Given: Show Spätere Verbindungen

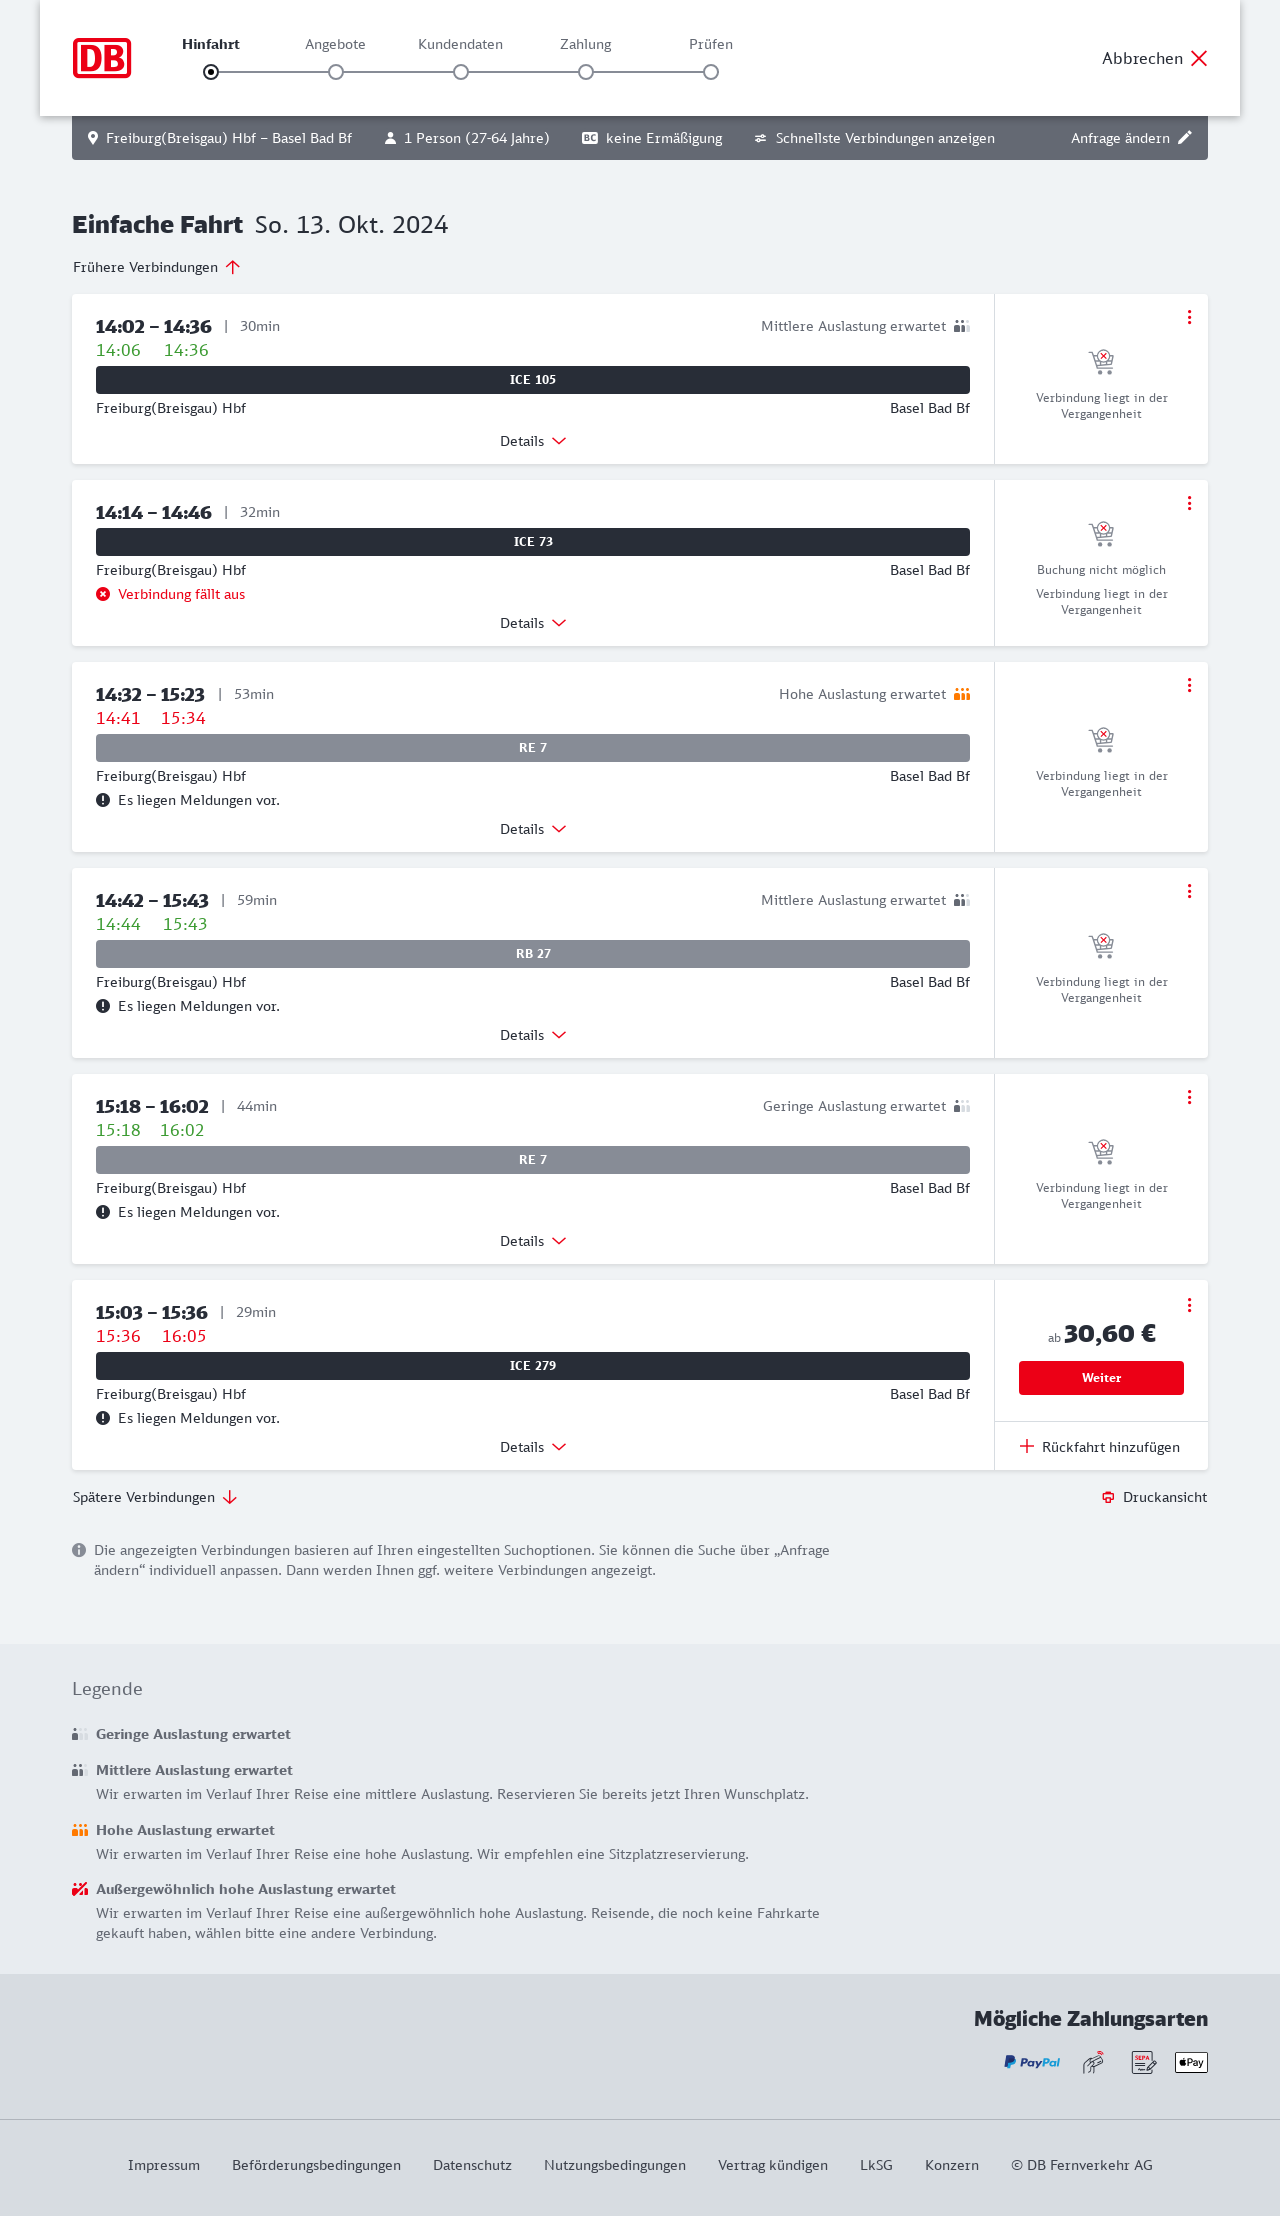Looking at the screenshot, I should [155, 1497].
